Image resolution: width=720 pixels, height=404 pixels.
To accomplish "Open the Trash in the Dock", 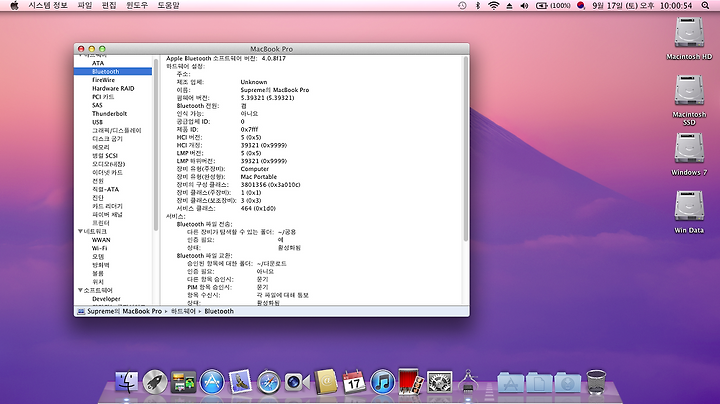I will (596, 382).
